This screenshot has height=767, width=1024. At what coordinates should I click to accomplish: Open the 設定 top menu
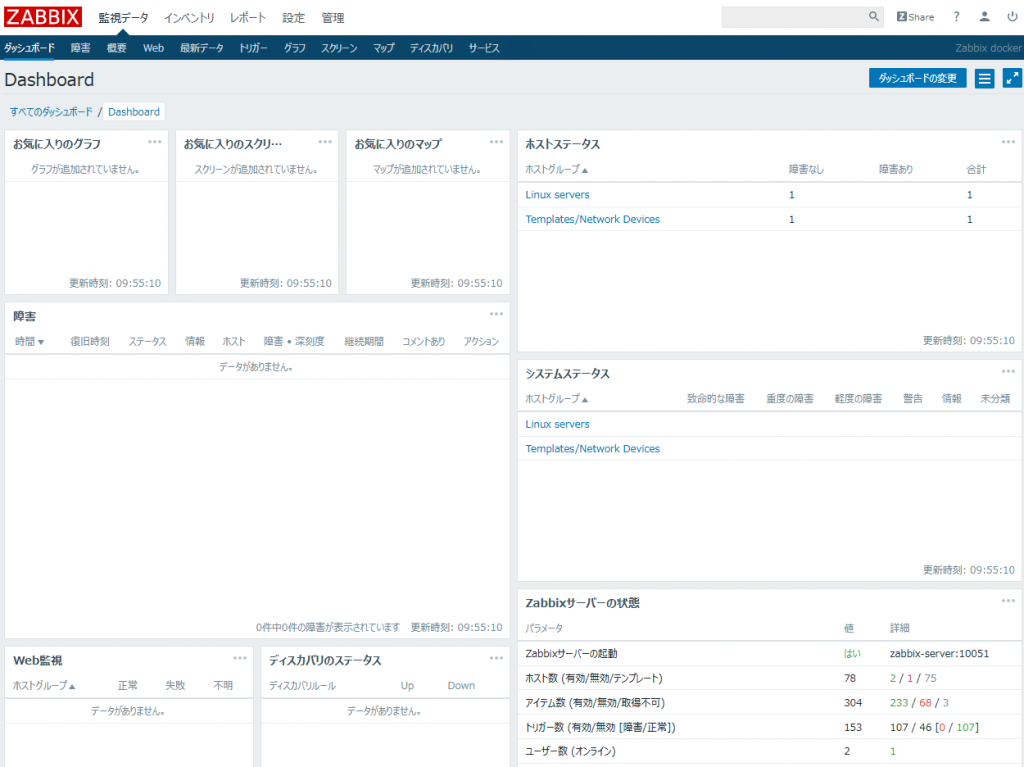point(294,18)
